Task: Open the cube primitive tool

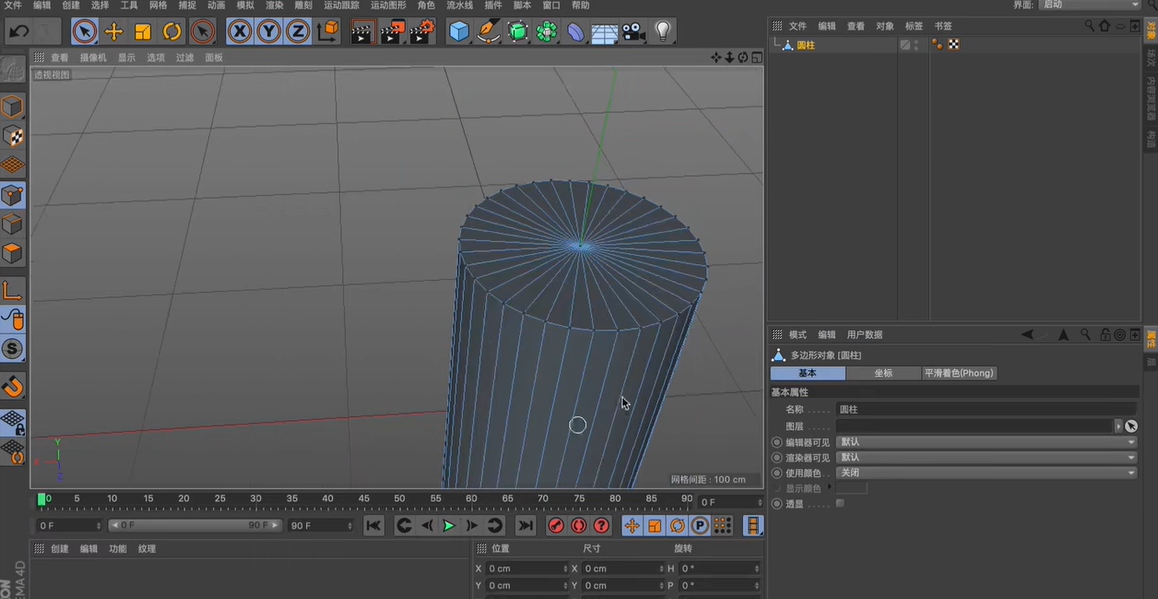Action: coord(457,31)
